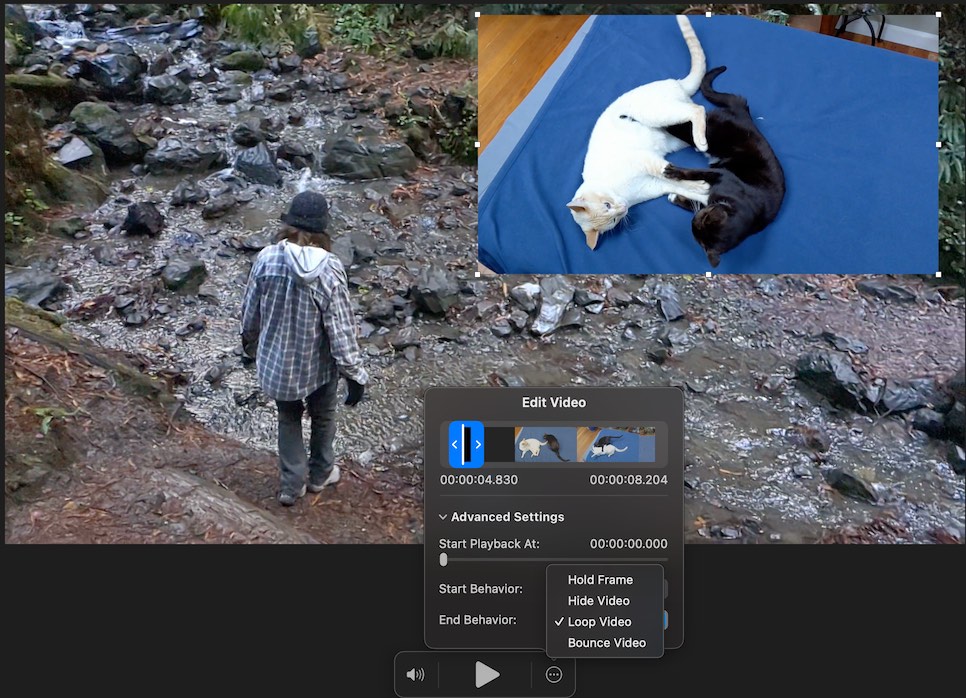Open the more options ellipsis button
The width and height of the screenshot is (966, 698).
coord(554,675)
